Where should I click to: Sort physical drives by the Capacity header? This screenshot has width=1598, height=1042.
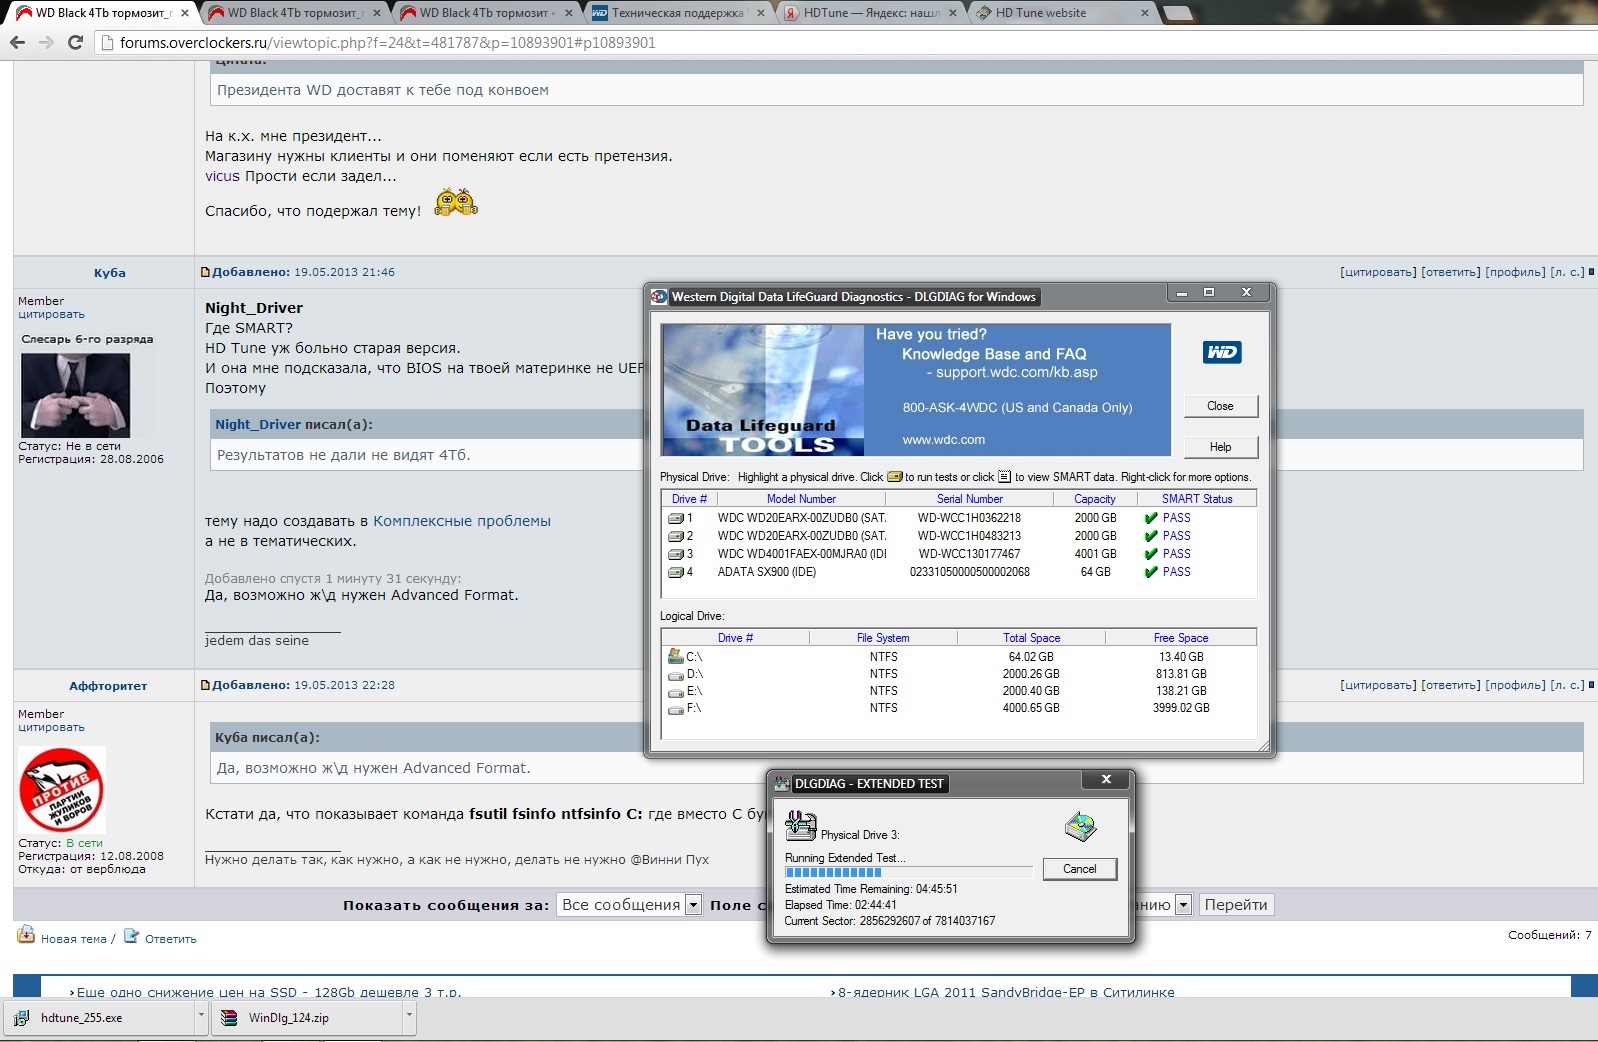pyautogui.click(x=1095, y=499)
